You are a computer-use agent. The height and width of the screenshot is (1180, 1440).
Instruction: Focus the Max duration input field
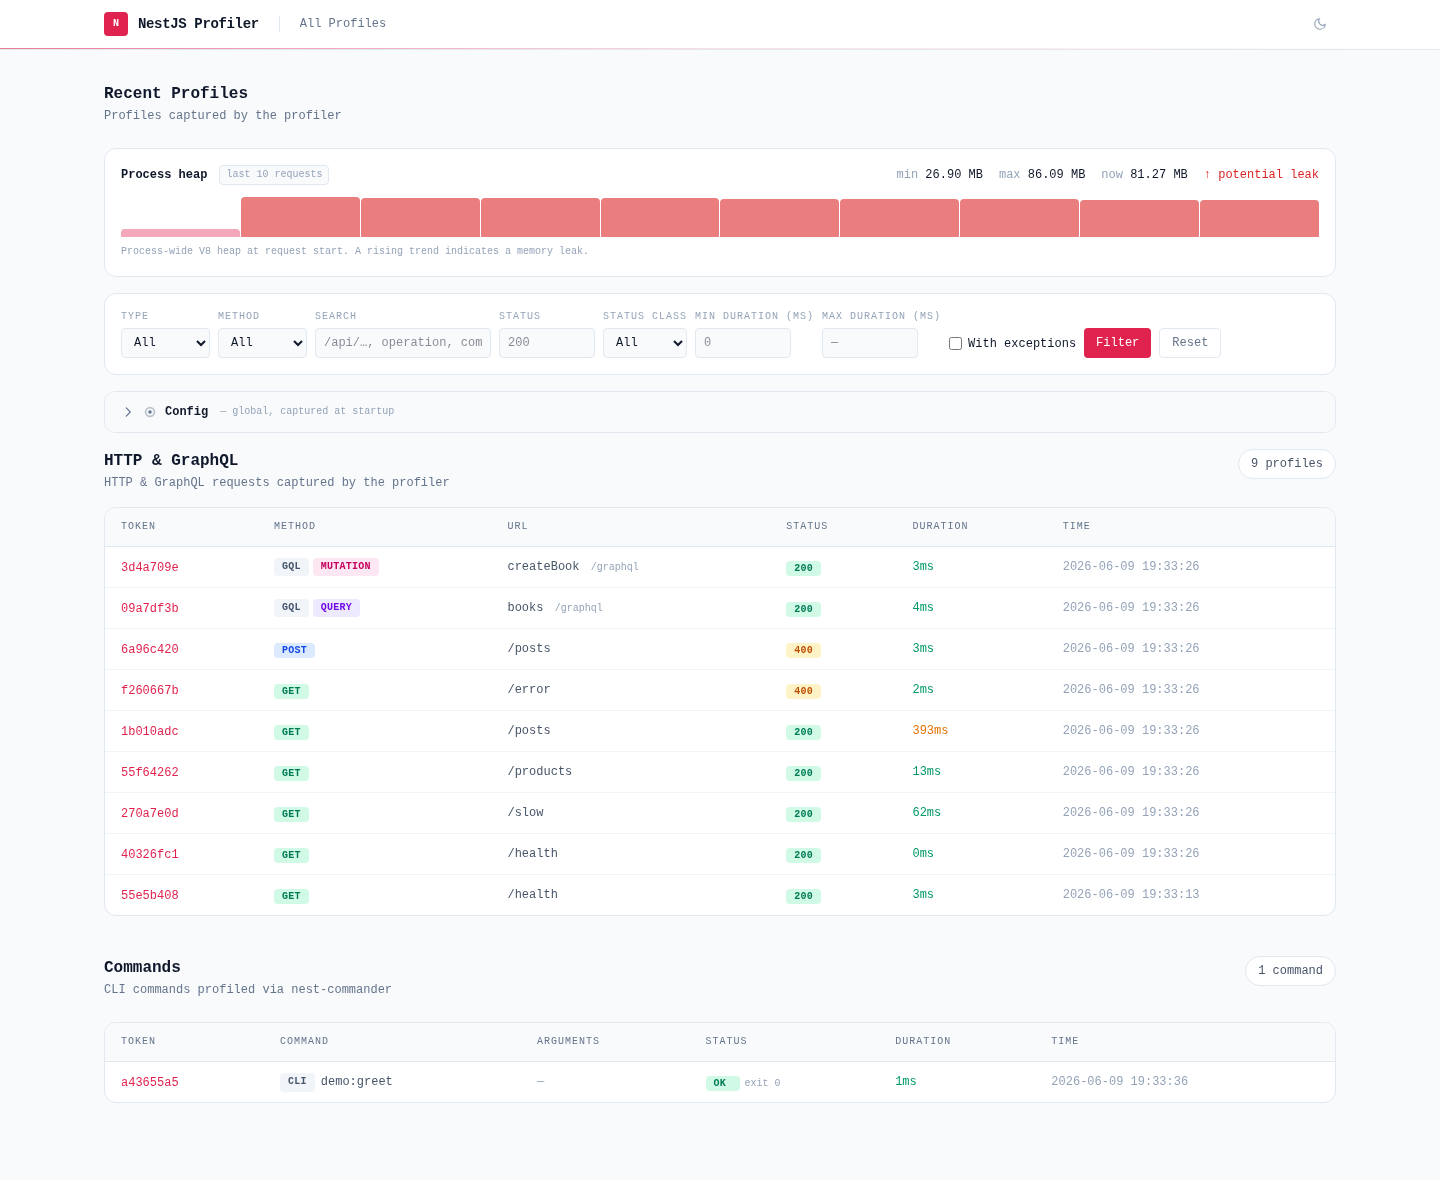pos(870,343)
